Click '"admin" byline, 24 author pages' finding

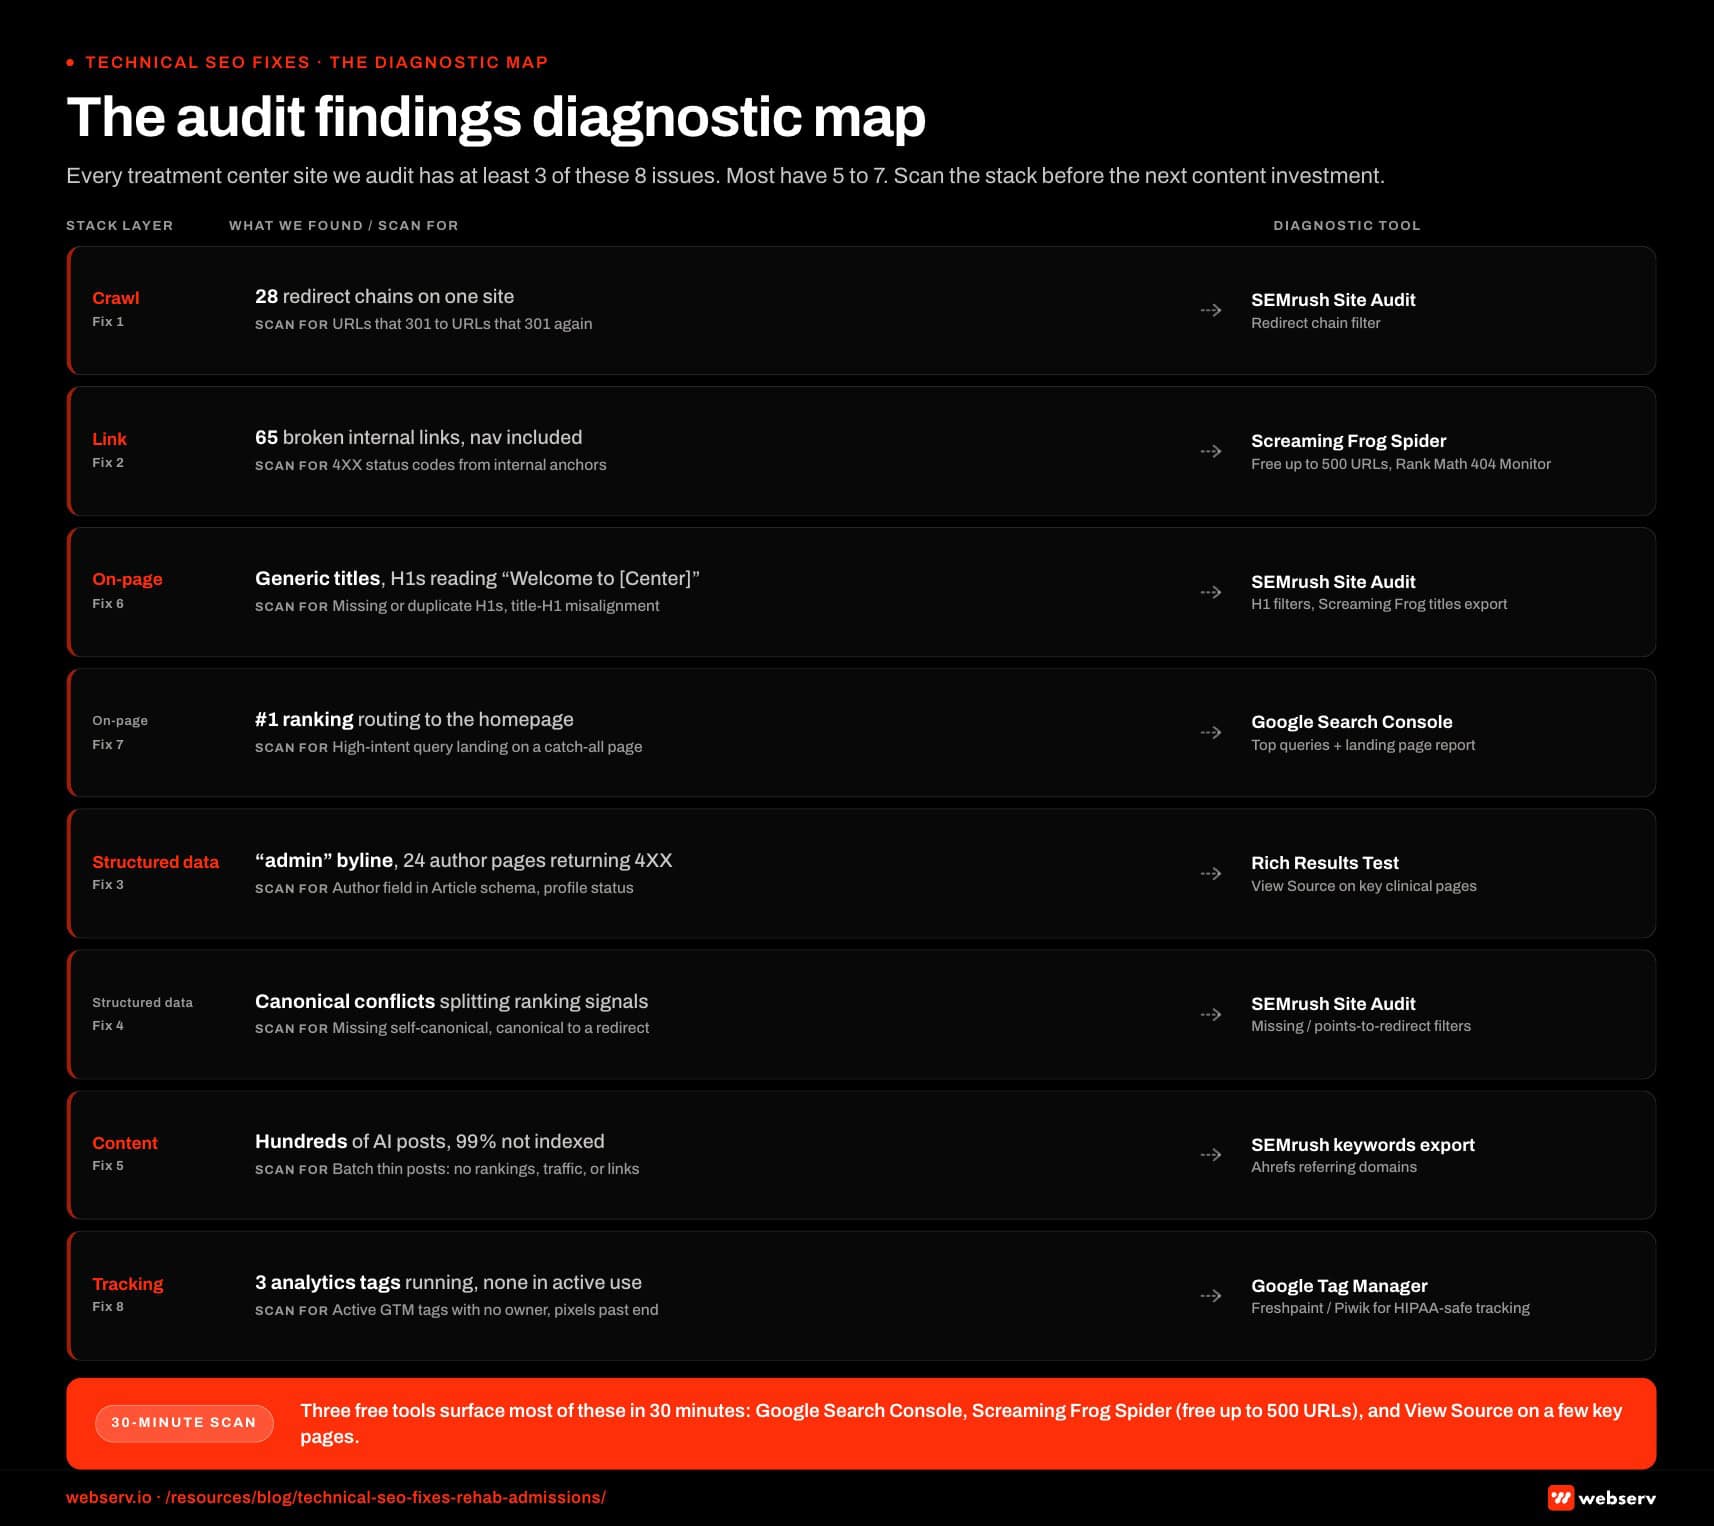[x=464, y=860]
